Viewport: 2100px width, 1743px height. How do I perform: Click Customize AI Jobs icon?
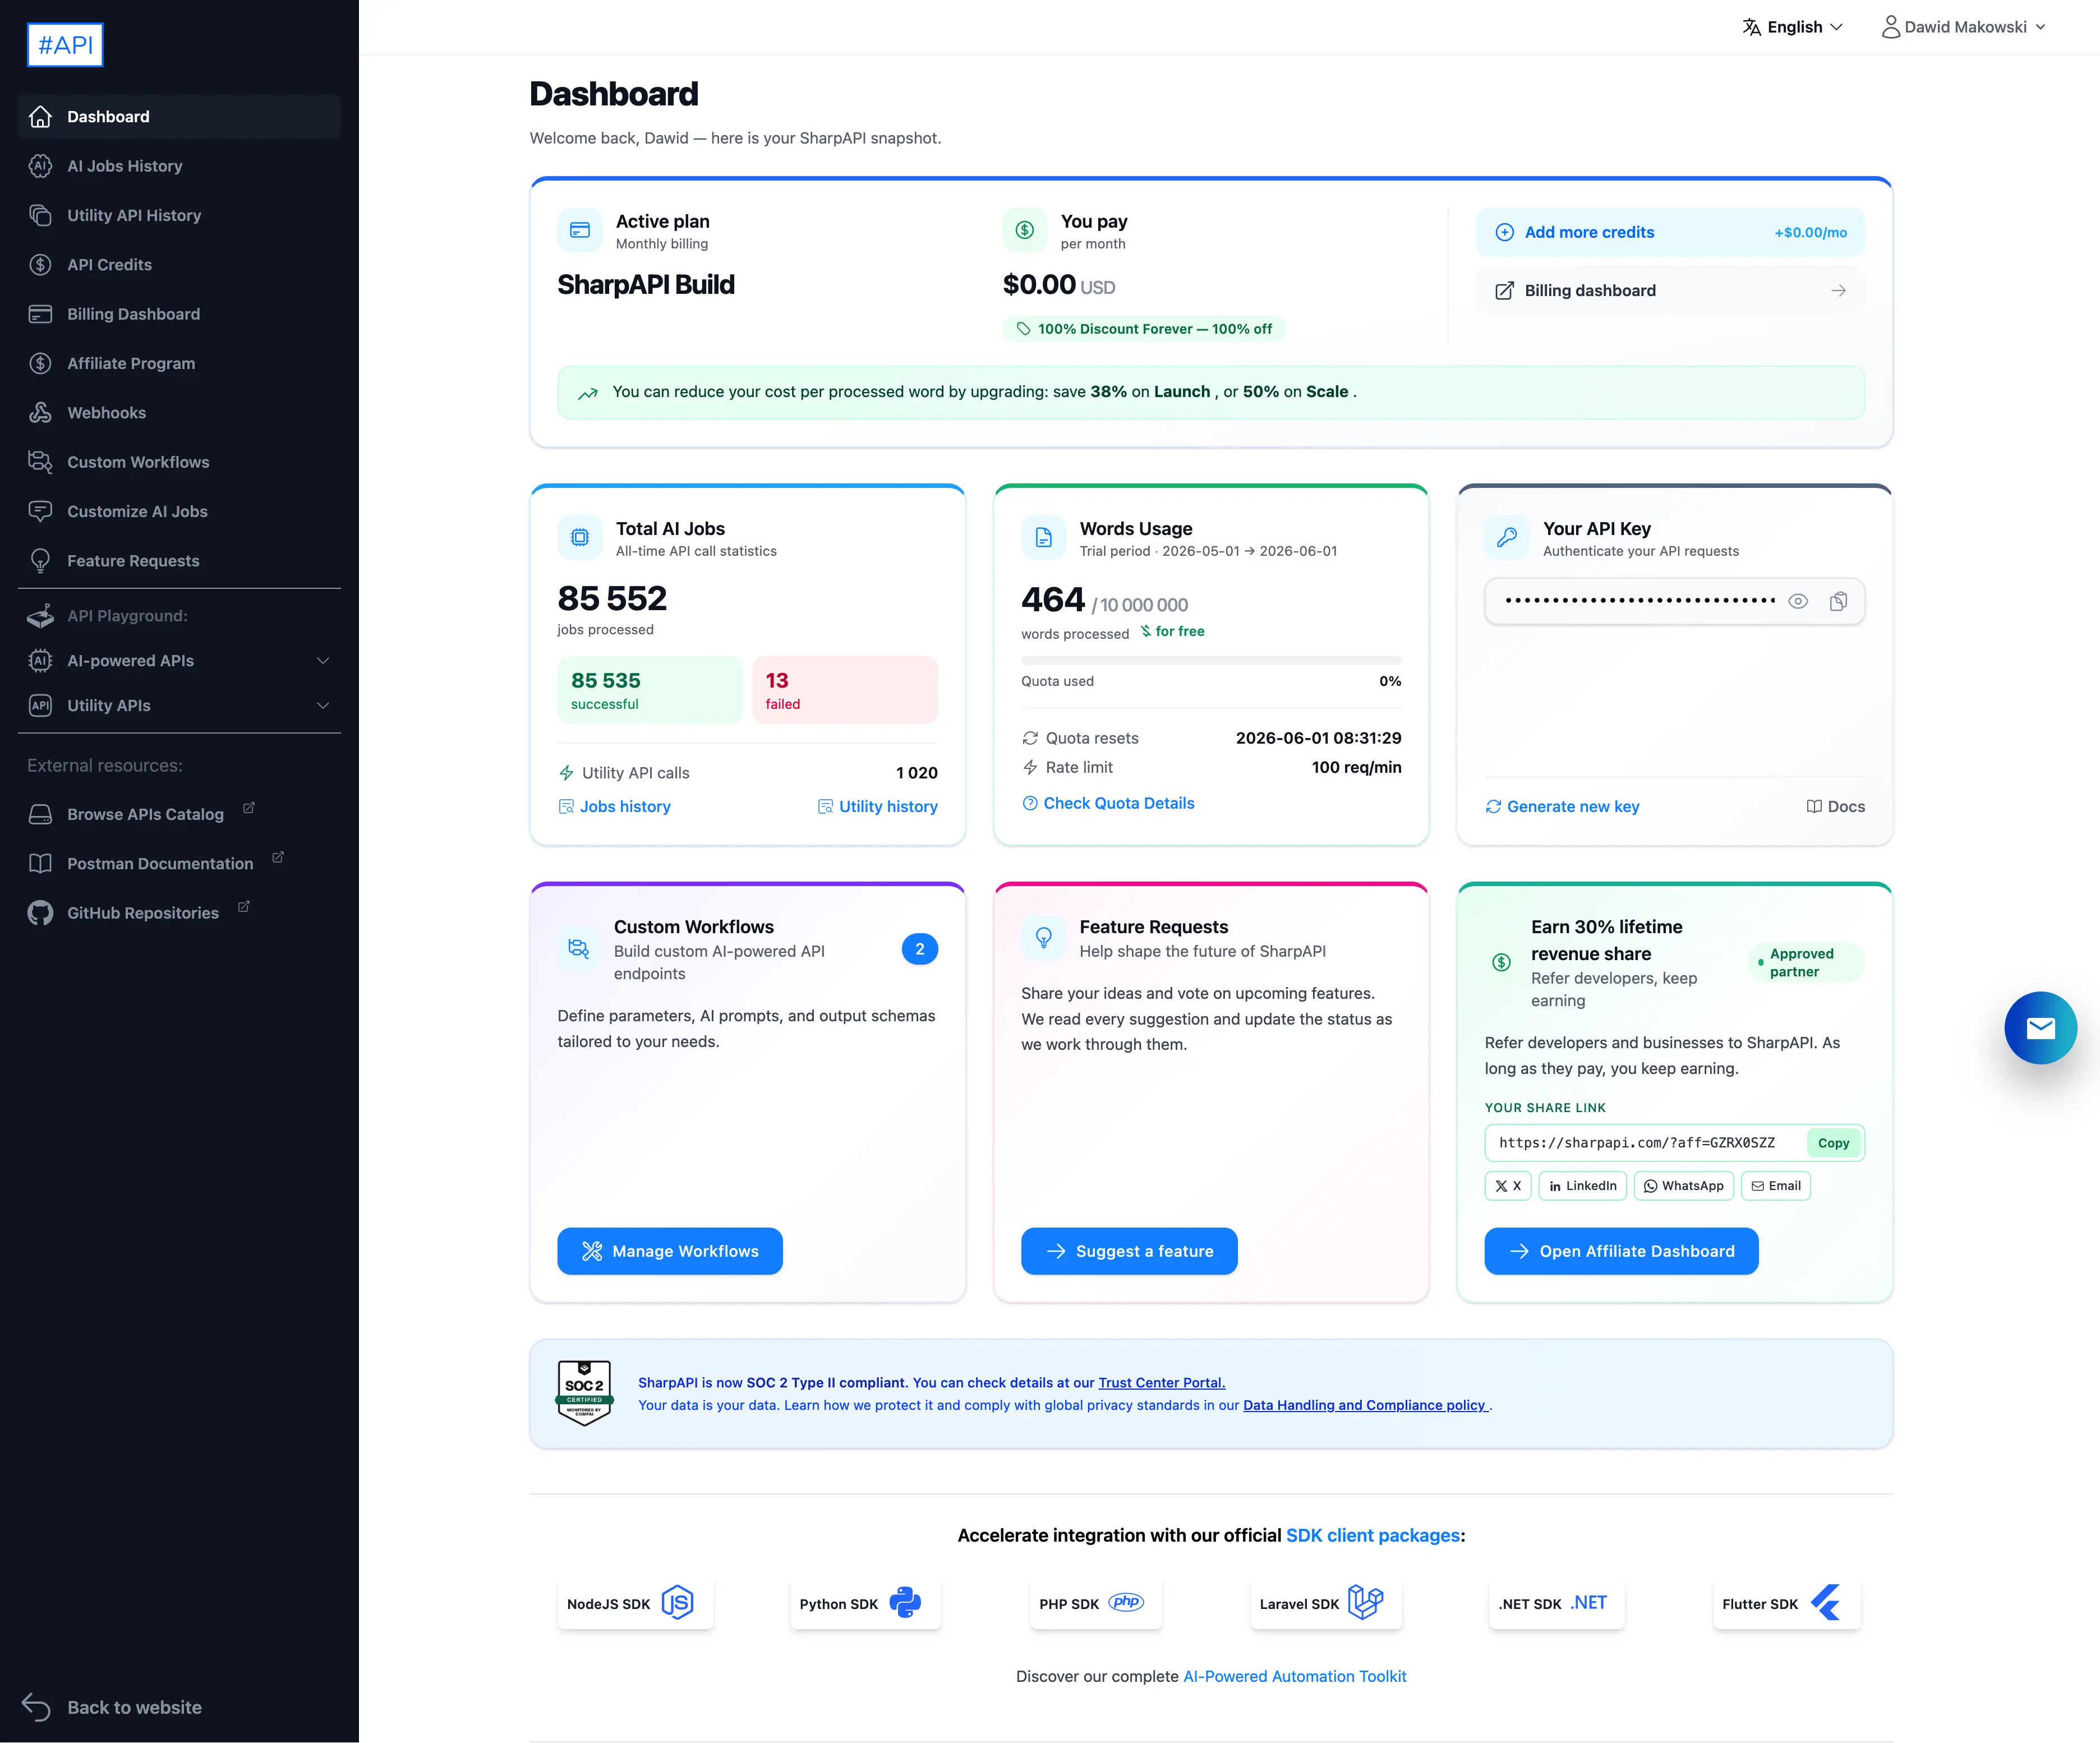pyautogui.click(x=40, y=511)
